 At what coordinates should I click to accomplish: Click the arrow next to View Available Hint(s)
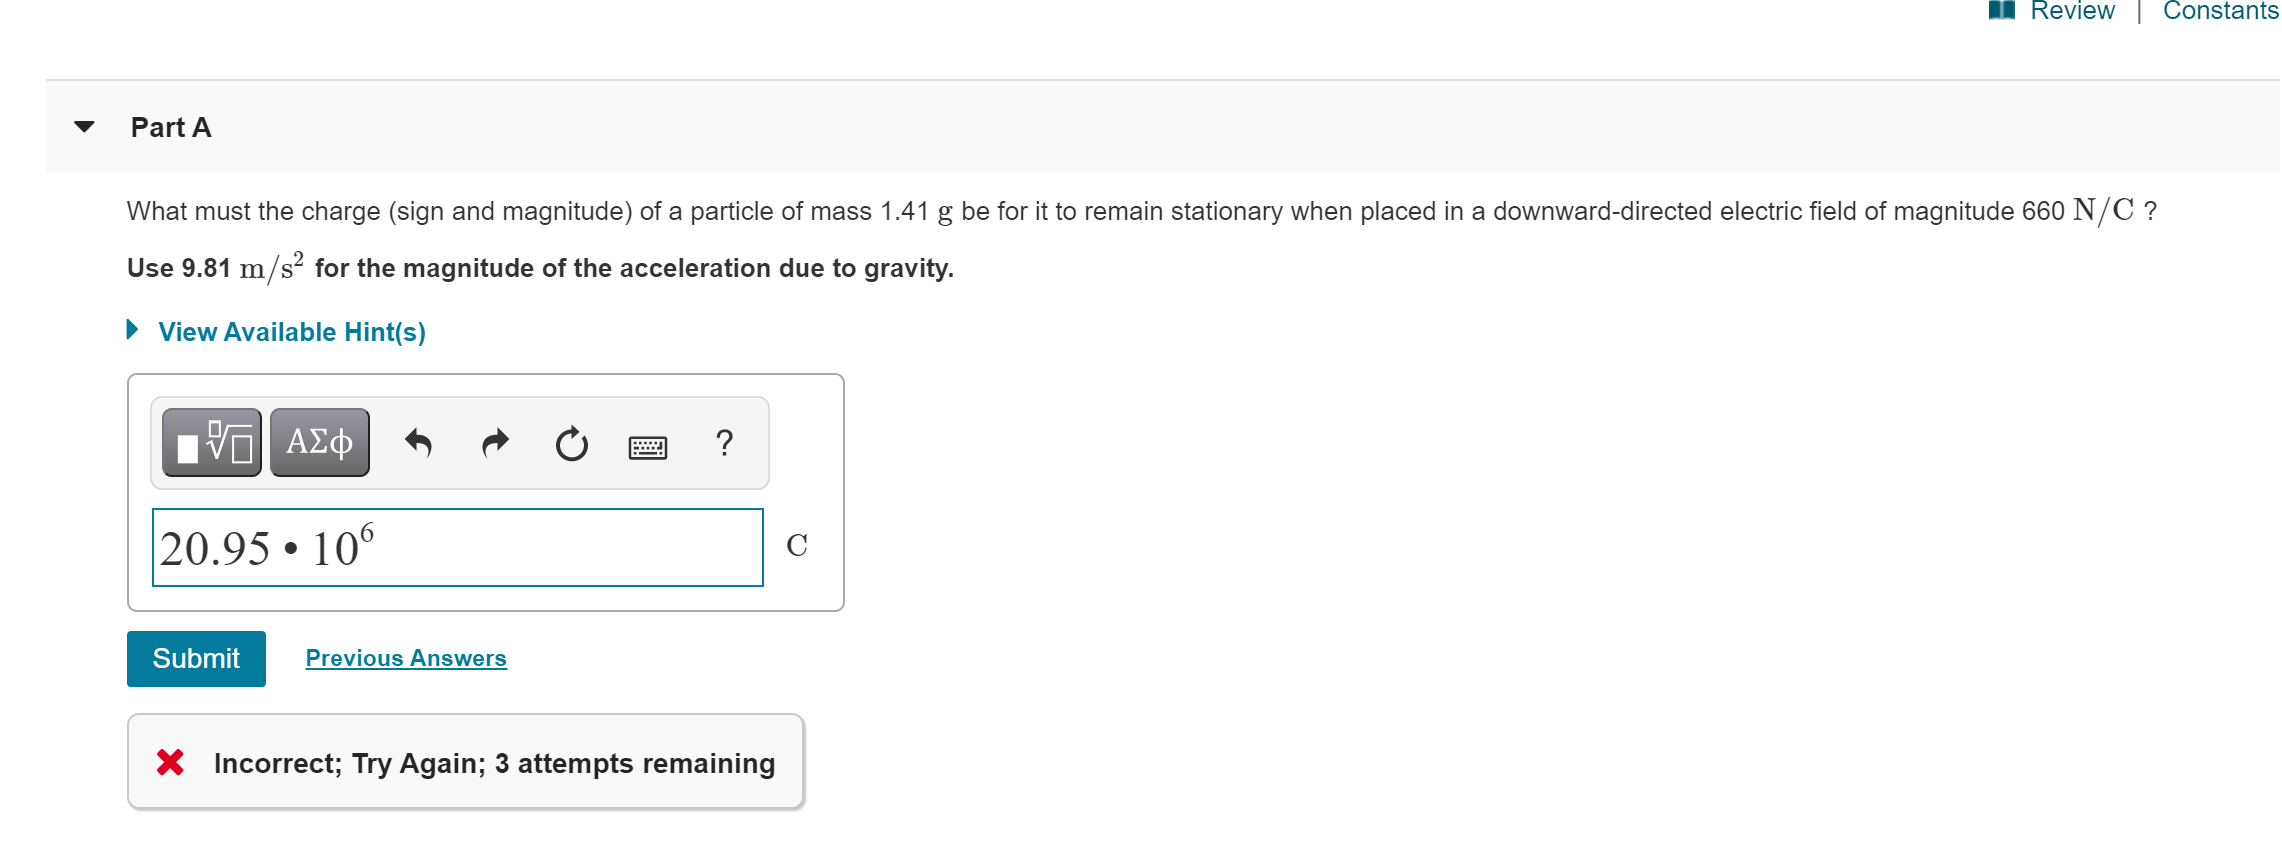tap(133, 330)
